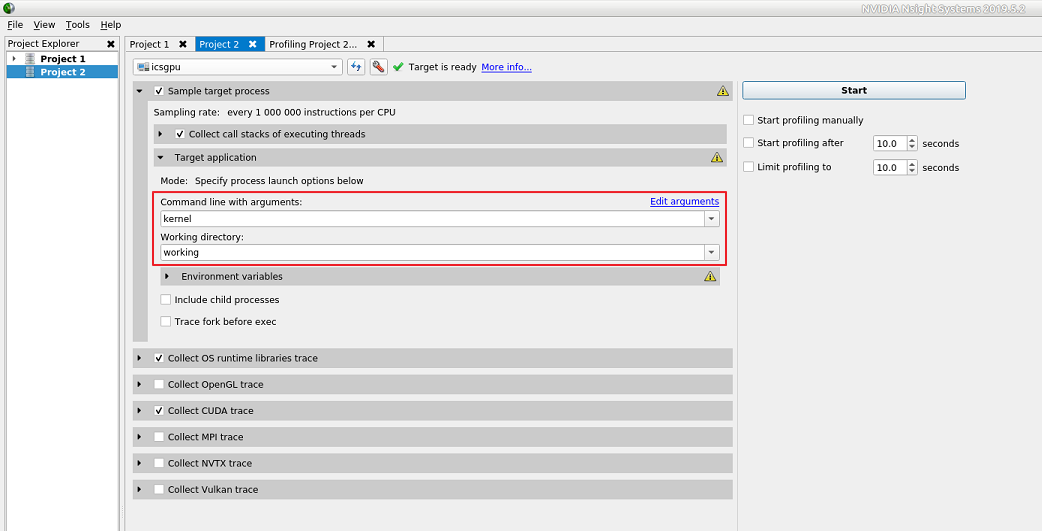Screen dimensions: 1042x531
Task: Select Project 1 in Project Explorer
Action: (x=62, y=58)
